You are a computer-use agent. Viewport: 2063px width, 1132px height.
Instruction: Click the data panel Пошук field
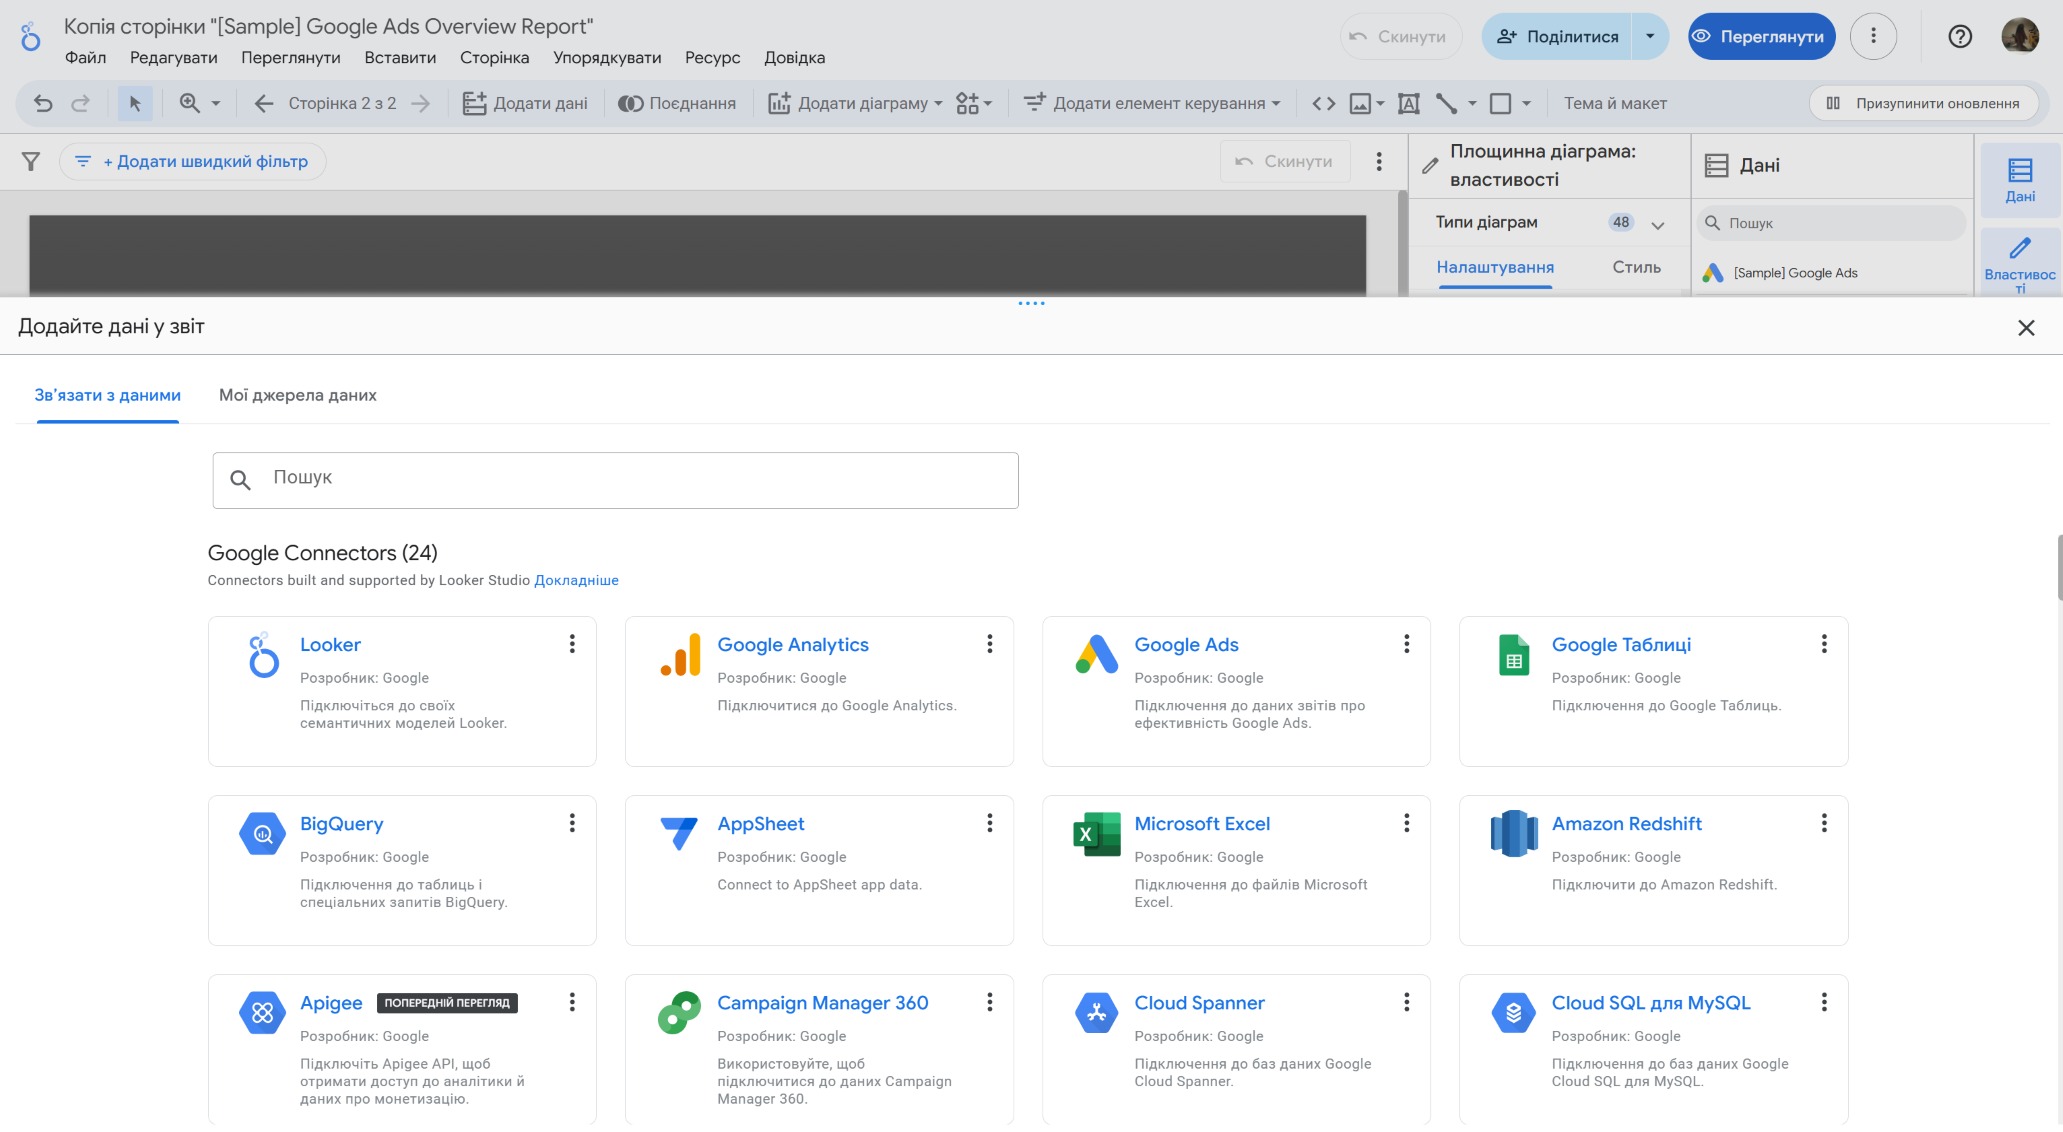click(1832, 223)
